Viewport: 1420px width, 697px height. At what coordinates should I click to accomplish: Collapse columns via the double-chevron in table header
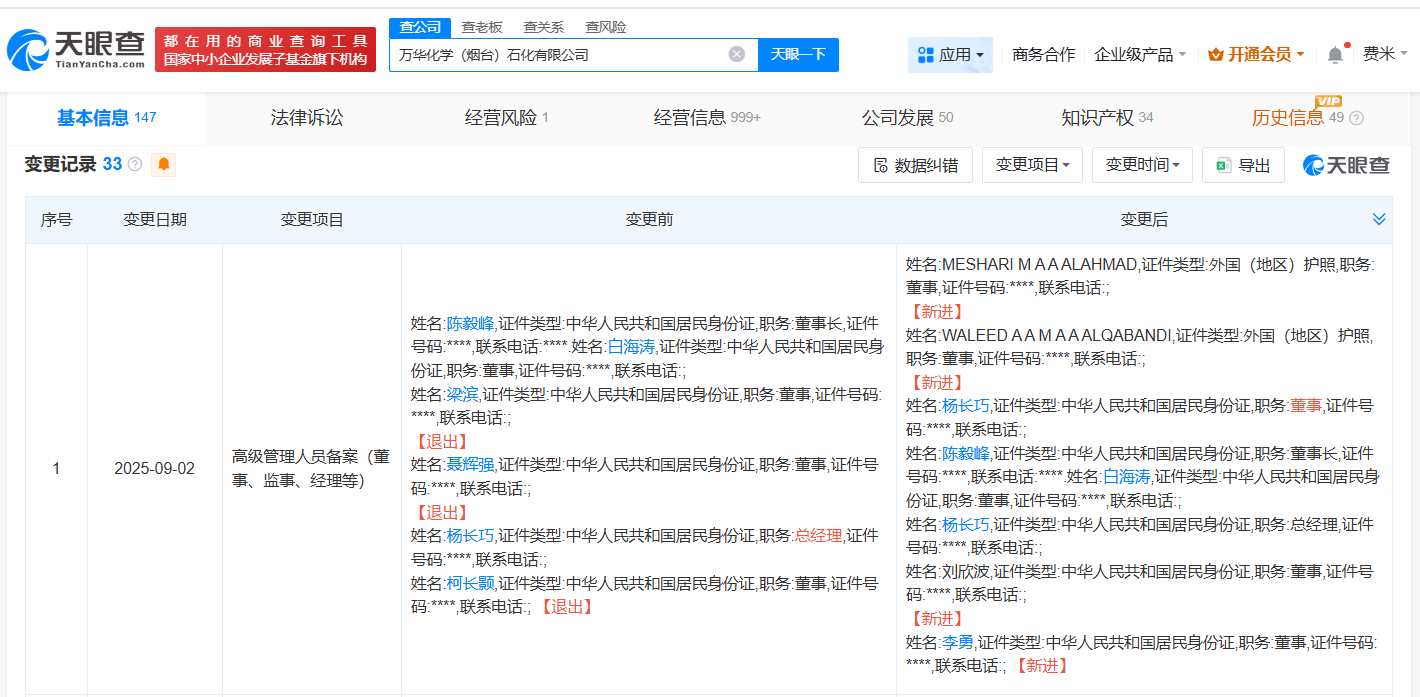pos(1379,219)
